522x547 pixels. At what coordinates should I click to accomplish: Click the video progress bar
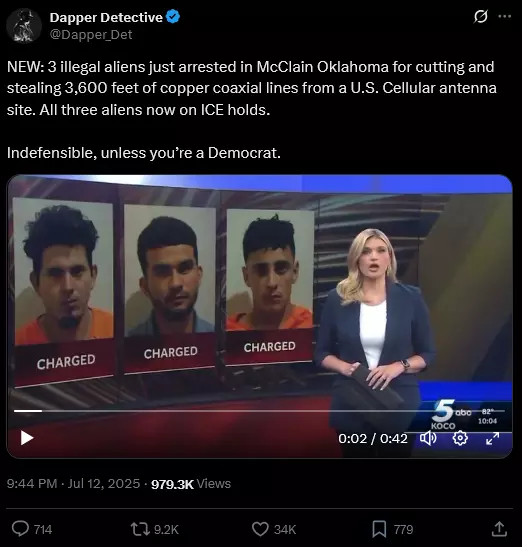click(x=259, y=411)
